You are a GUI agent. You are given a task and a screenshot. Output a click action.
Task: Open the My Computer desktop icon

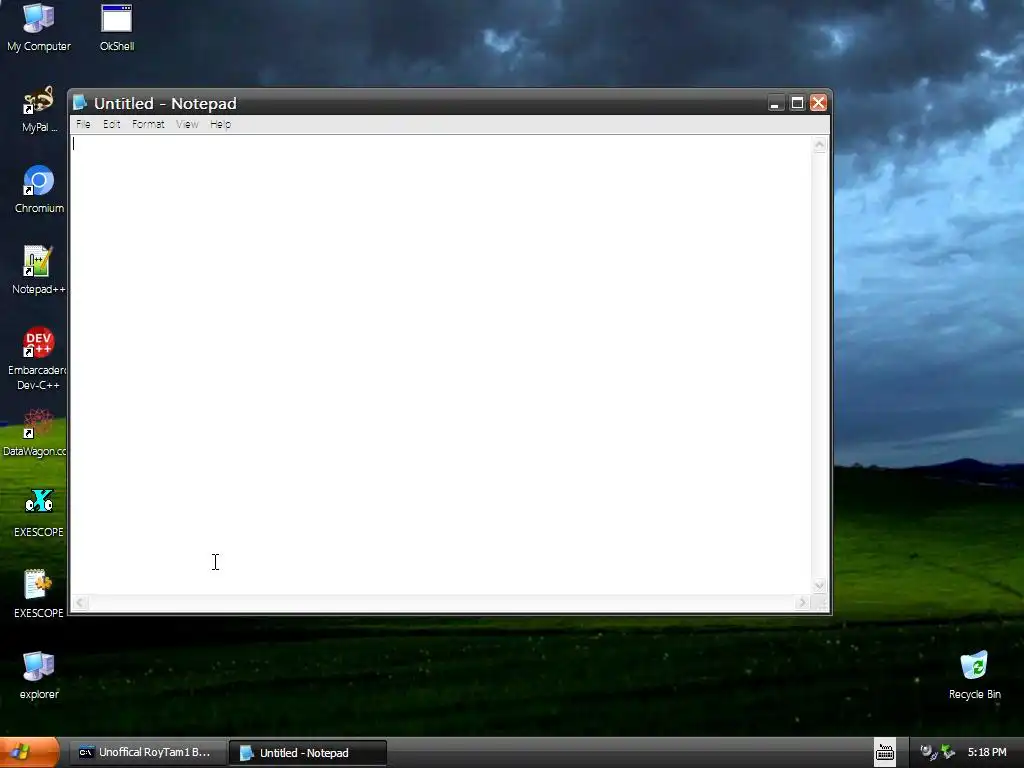click(39, 28)
